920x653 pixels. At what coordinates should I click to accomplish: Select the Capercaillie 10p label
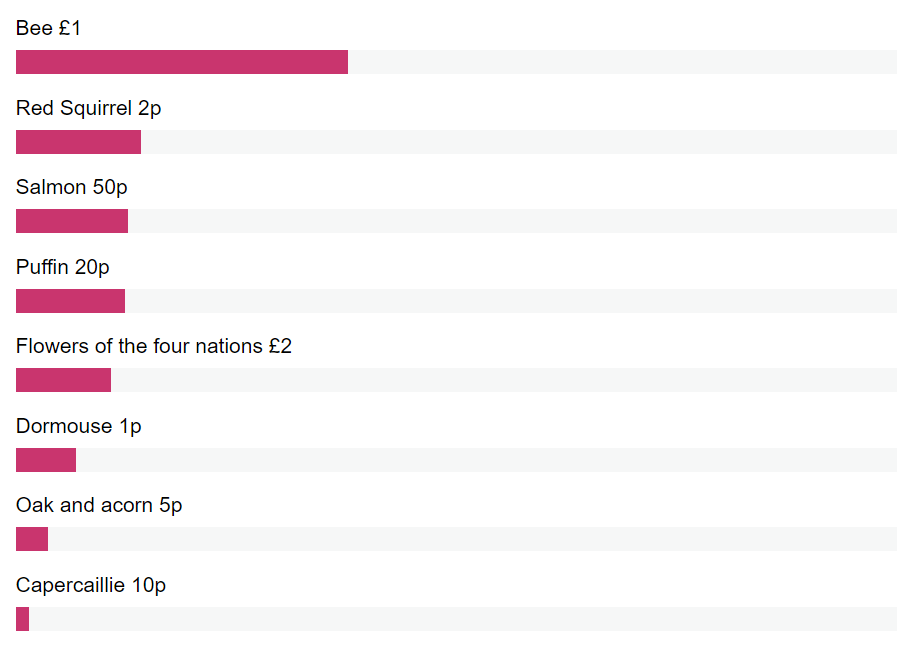pos(91,586)
